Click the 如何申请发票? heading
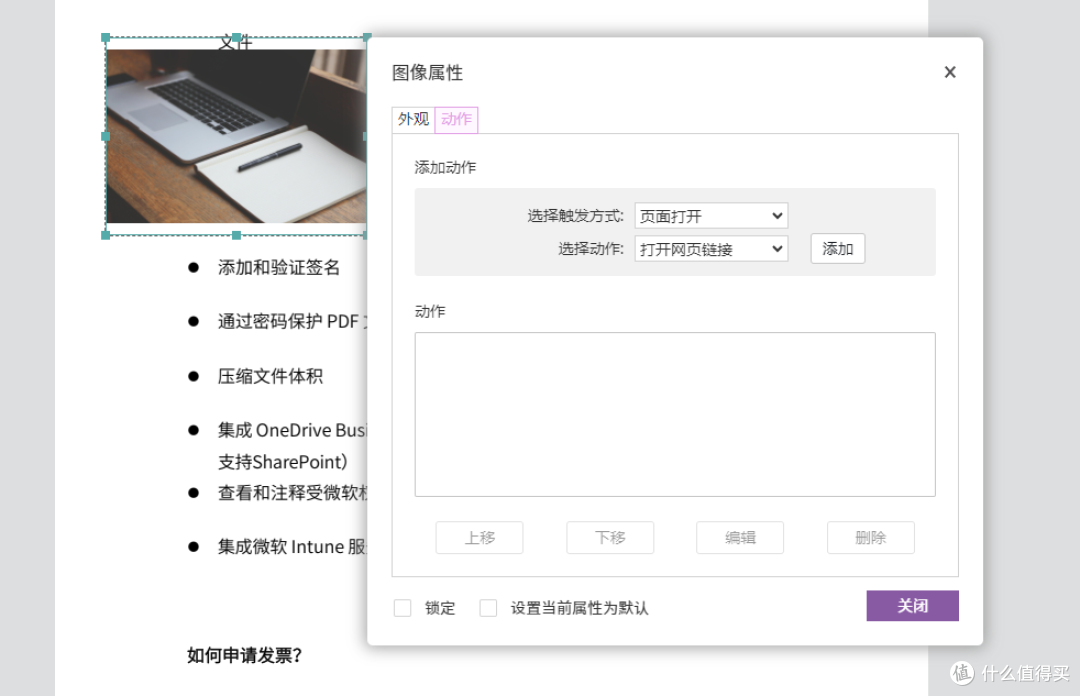Image resolution: width=1080 pixels, height=696 pixels. (245, 655)
